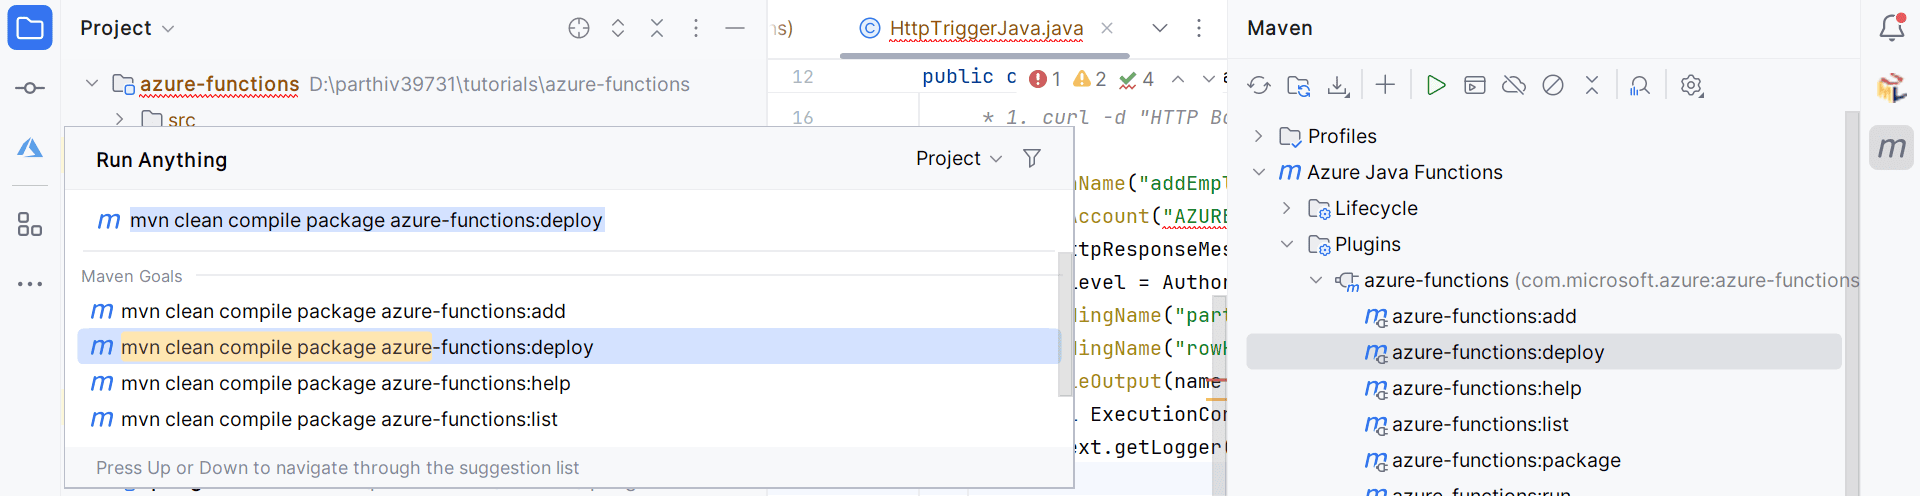Reload all Maven projects
The image size is (1920, 496).
[x=1259, y=86]
